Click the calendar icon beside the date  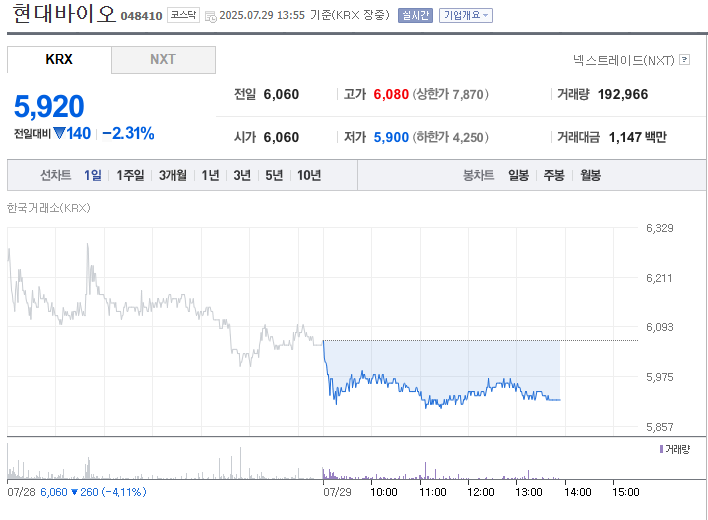[x=211, y=16]
